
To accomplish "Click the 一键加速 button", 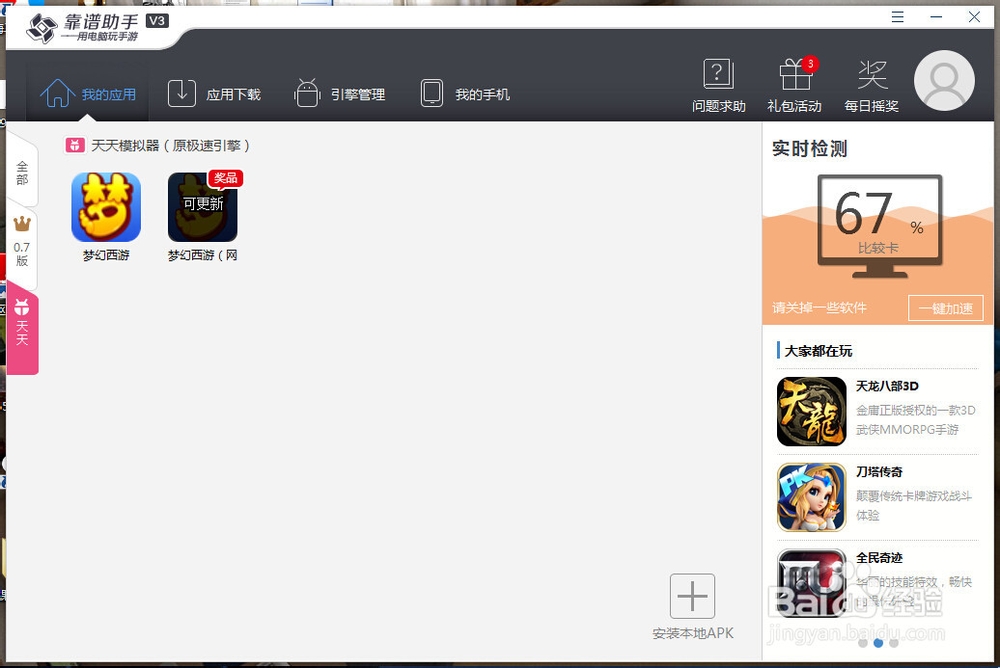I will coord(946,309).
